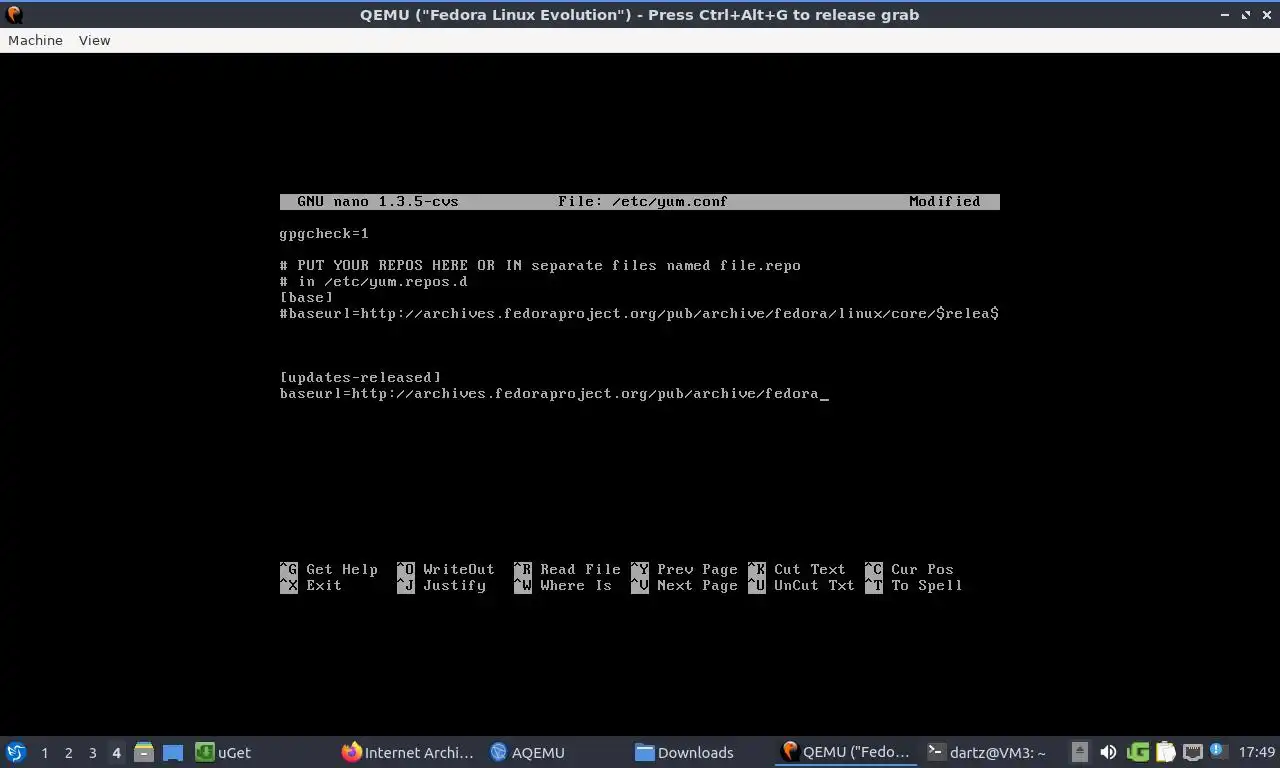Click the '^W Where Is' shortcut hint
This screenshot has height=768, width=1280.
[563, 585]
